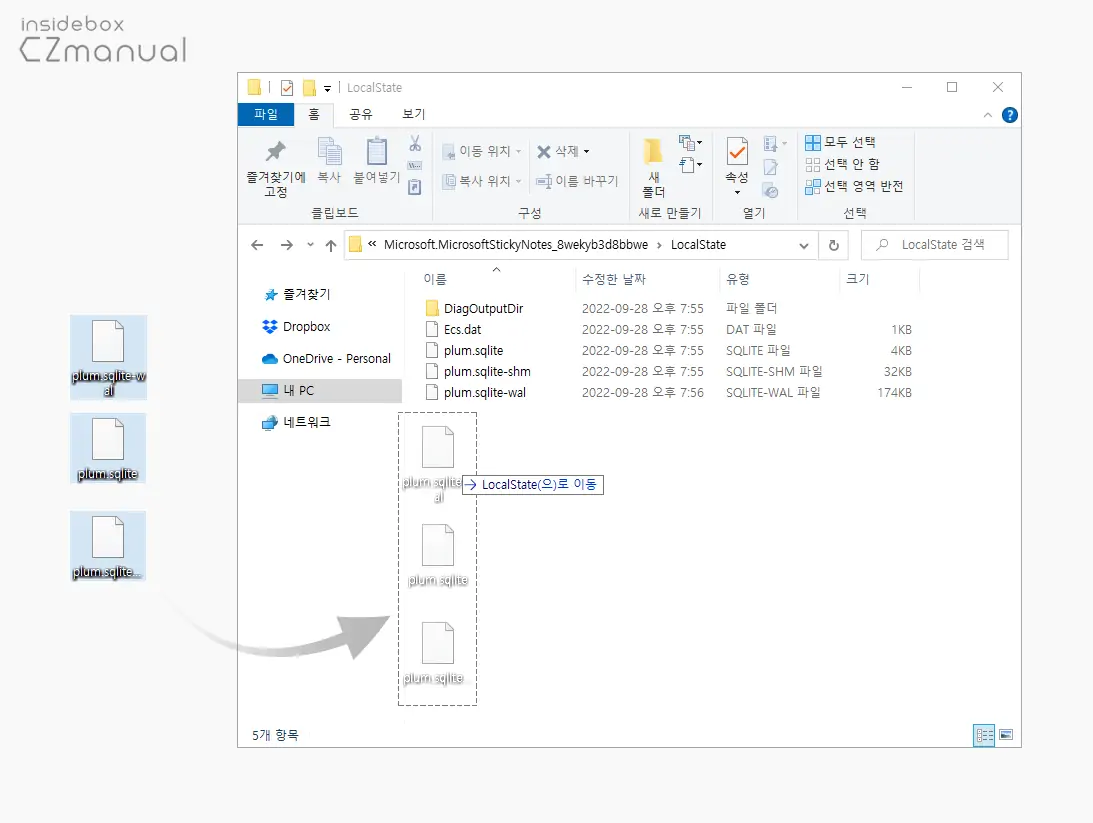Screen dimensions: 1093x823
Task: Expand the address bar history dropdown
Action: (x=804, y=245)
